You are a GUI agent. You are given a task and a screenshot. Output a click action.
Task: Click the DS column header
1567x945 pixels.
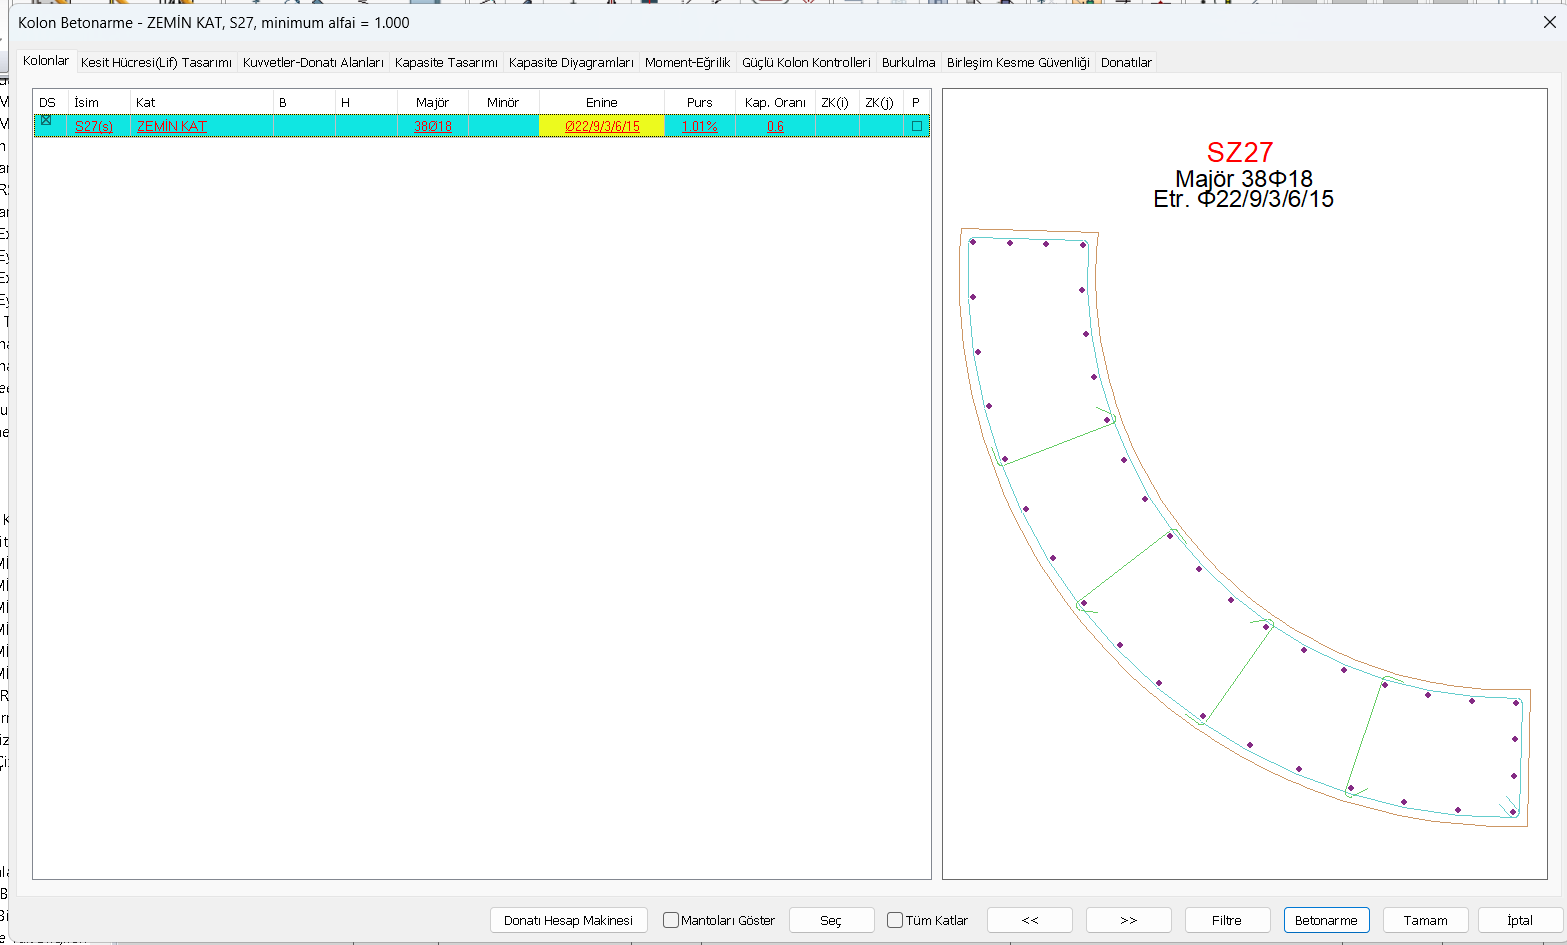pyautogui.click(x=50, y=102)
